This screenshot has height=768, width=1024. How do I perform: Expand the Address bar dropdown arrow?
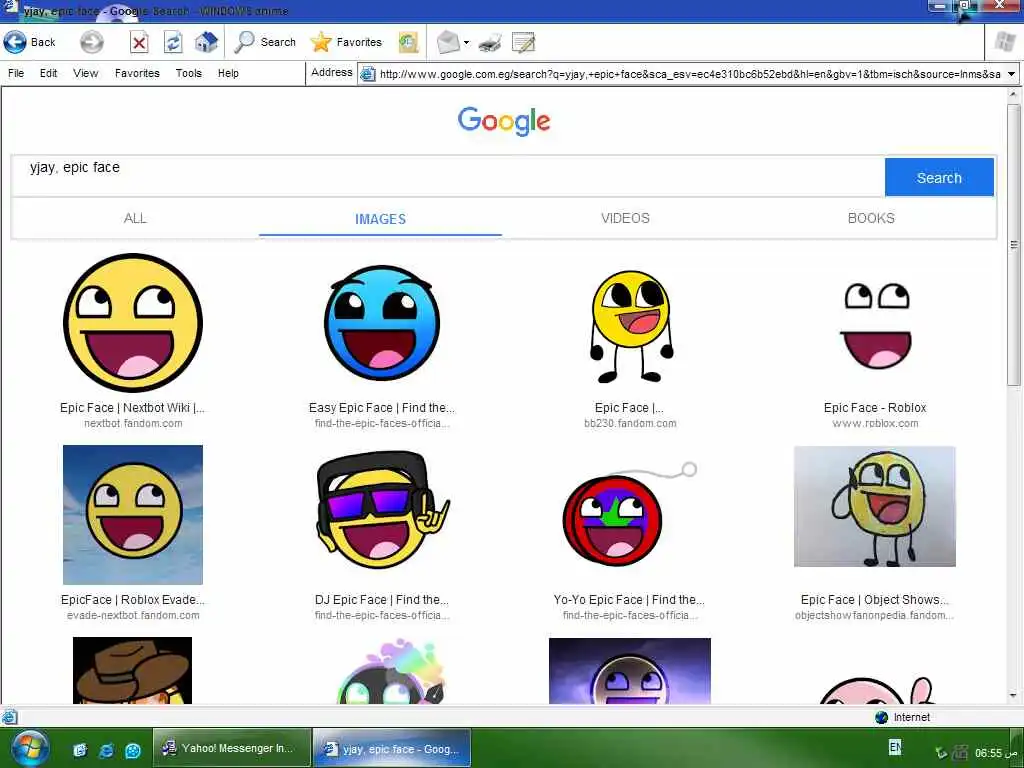tap(1012, 74)
